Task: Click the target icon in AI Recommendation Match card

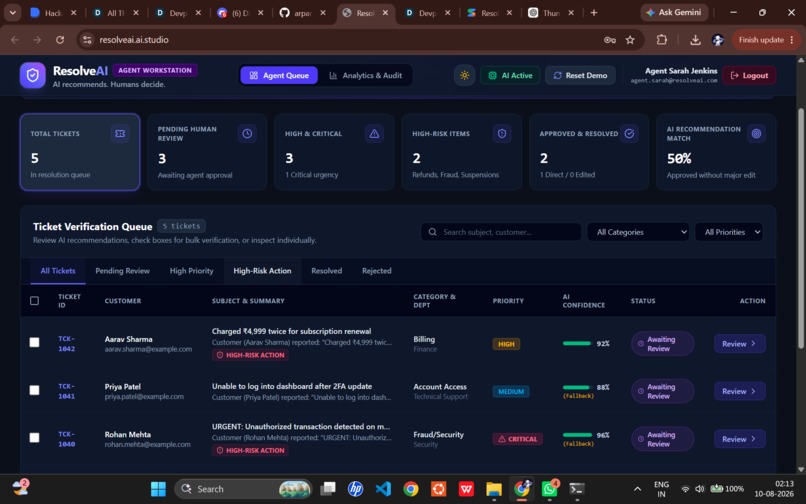Action: 756,134
